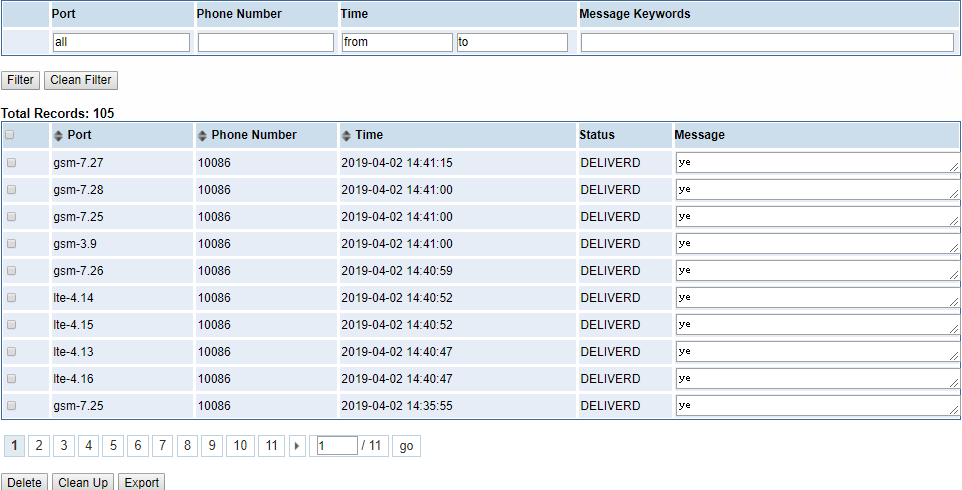Viewport: 962px width, 490px height.
Task: Click resize handle of gsm-7.28 message box
Action: pyautogui.click(x=953, y=194)
